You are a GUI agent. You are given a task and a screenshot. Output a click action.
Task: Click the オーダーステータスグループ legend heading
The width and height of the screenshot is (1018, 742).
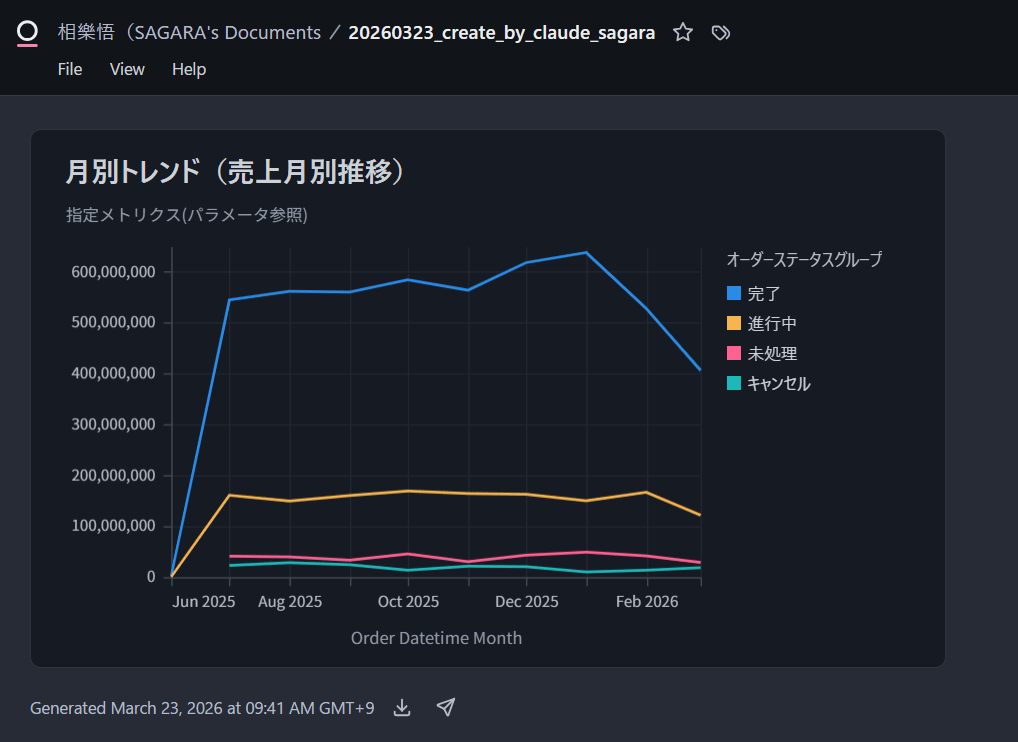pos(804,260)
